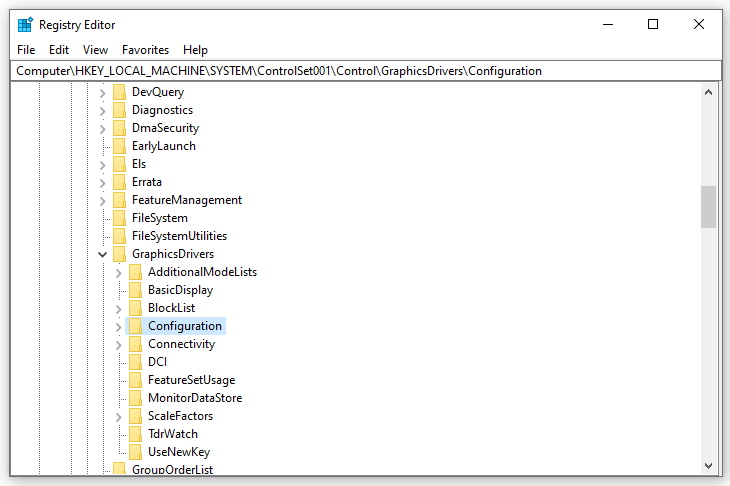Click the TdrWatch folder icon
This screenshot has height=486, width=730.
[135, 434]
